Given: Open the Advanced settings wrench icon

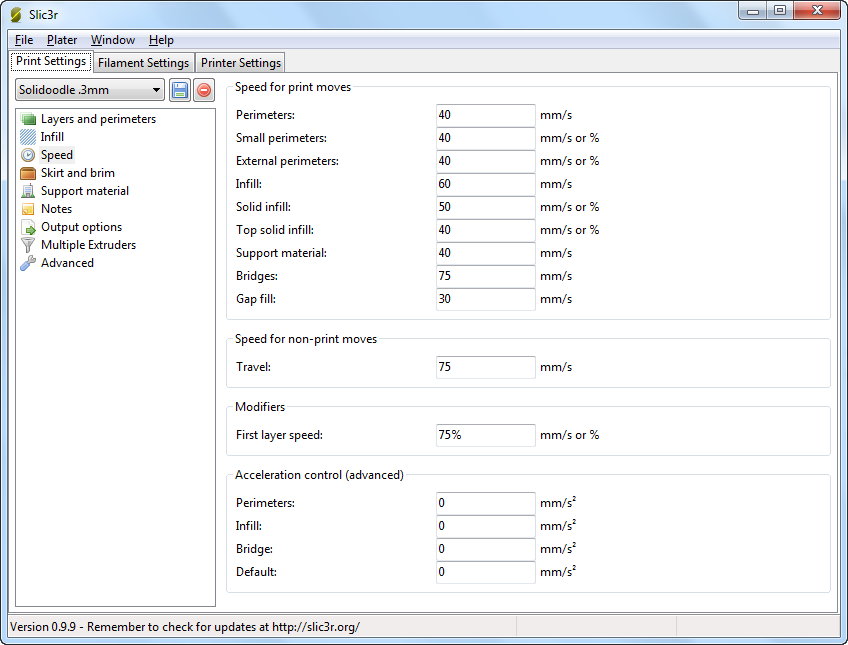Looking at the screenshot, I should (x=28, y=263).
